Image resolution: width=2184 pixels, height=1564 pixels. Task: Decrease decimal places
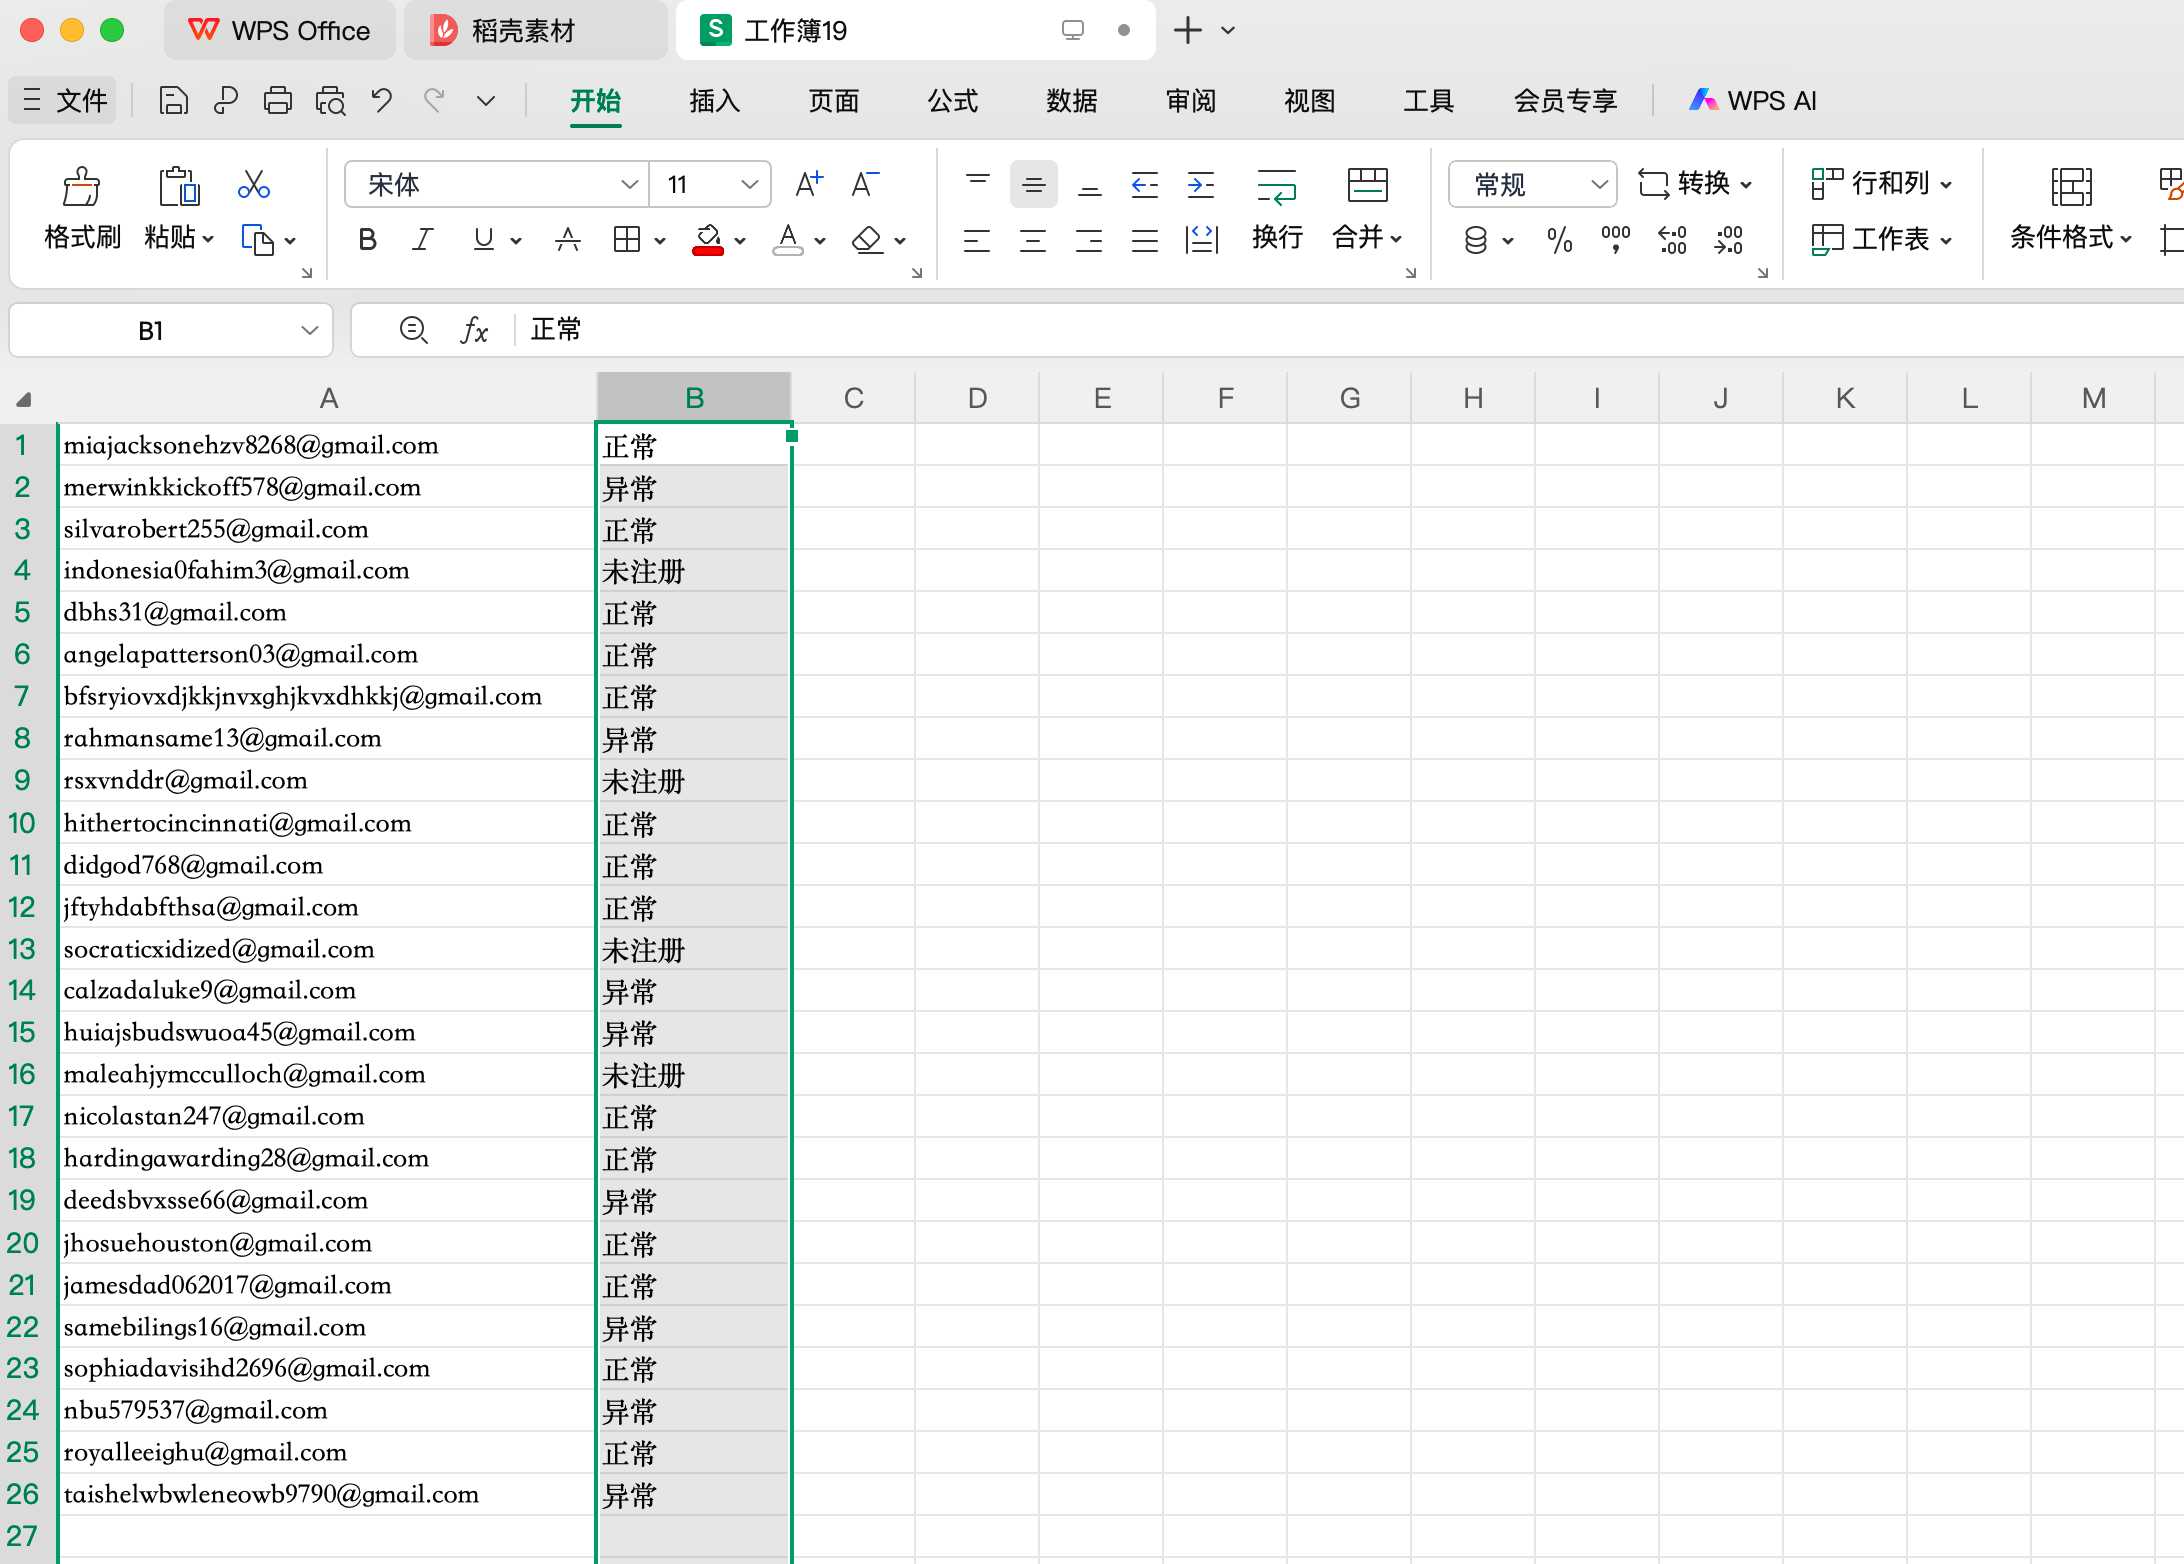click(x=1728, y=240)
